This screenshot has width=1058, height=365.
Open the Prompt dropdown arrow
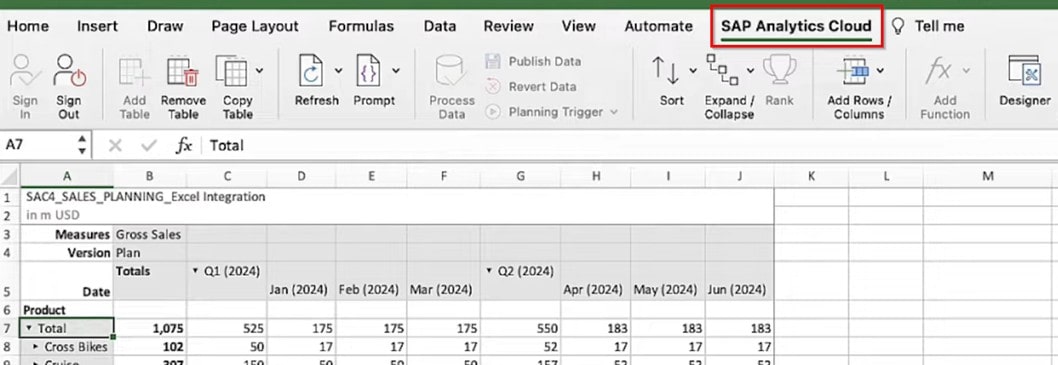(x=395, y=70)
